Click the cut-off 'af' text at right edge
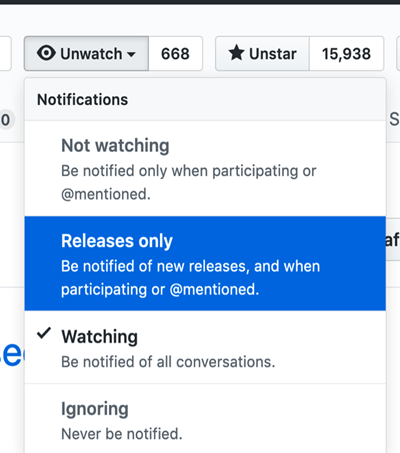This screenshot has height=453, width=400. (x=392, y=240)
